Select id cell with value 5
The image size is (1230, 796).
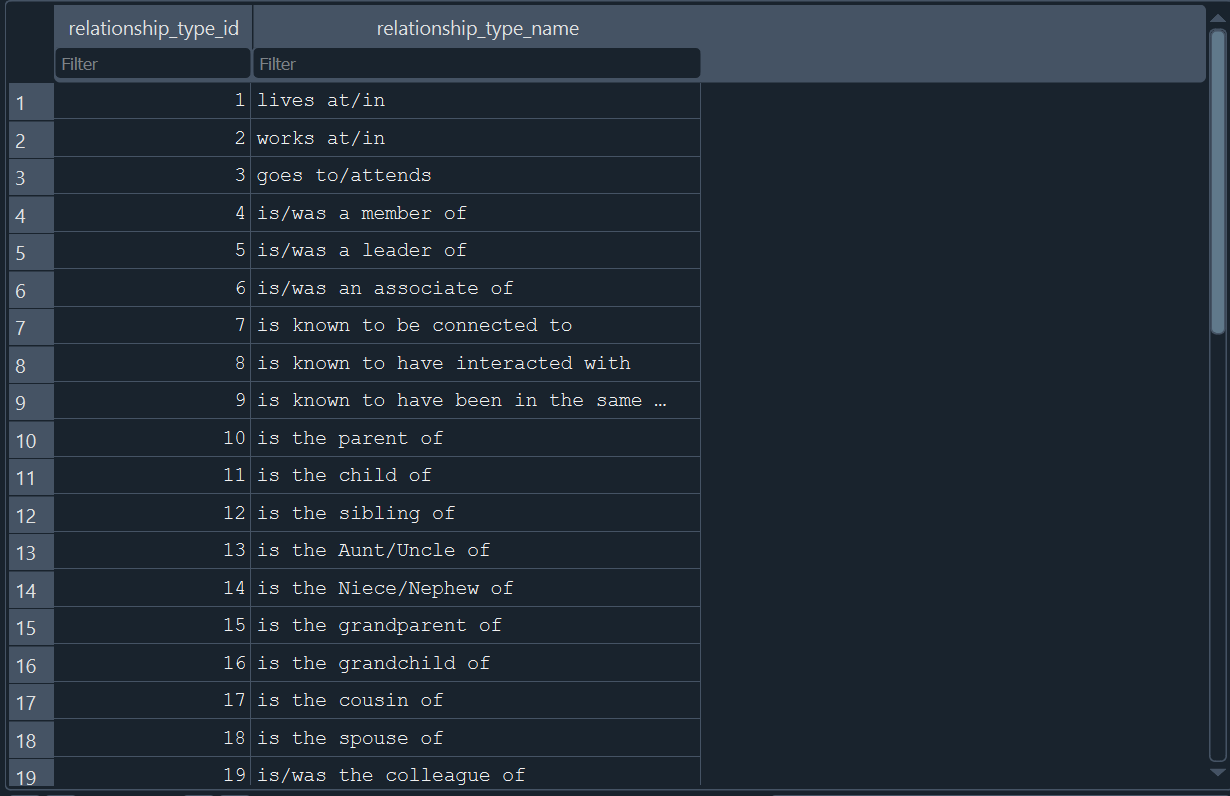click(x=152, y=251)
